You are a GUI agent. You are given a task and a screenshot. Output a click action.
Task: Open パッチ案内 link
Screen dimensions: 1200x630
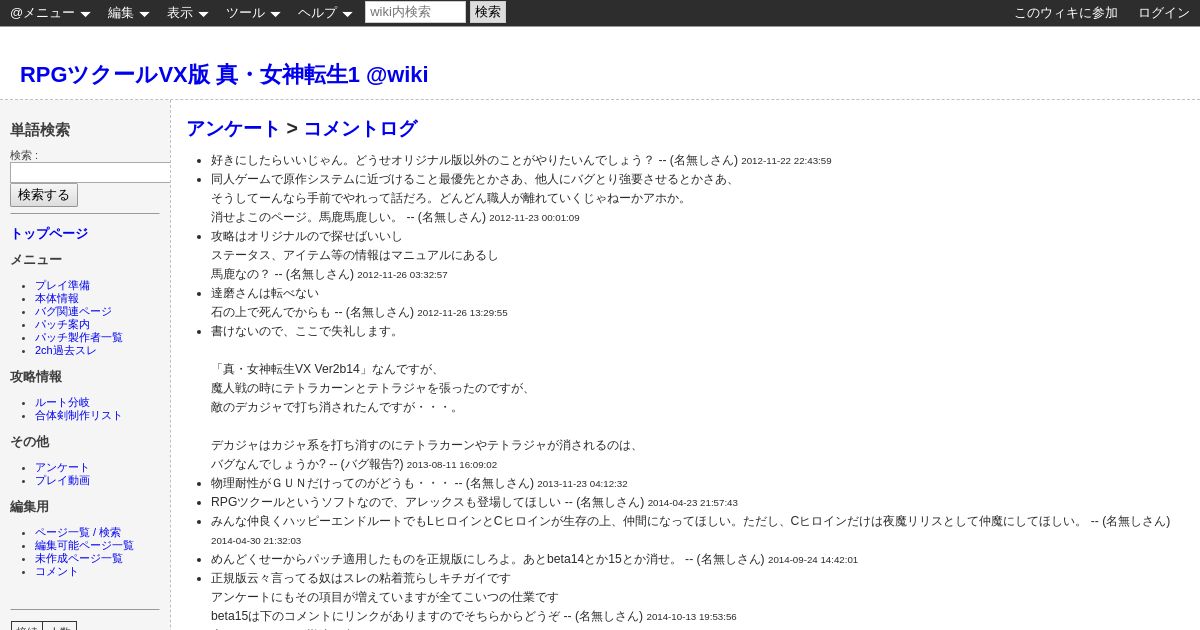click(x=62, y=324)
